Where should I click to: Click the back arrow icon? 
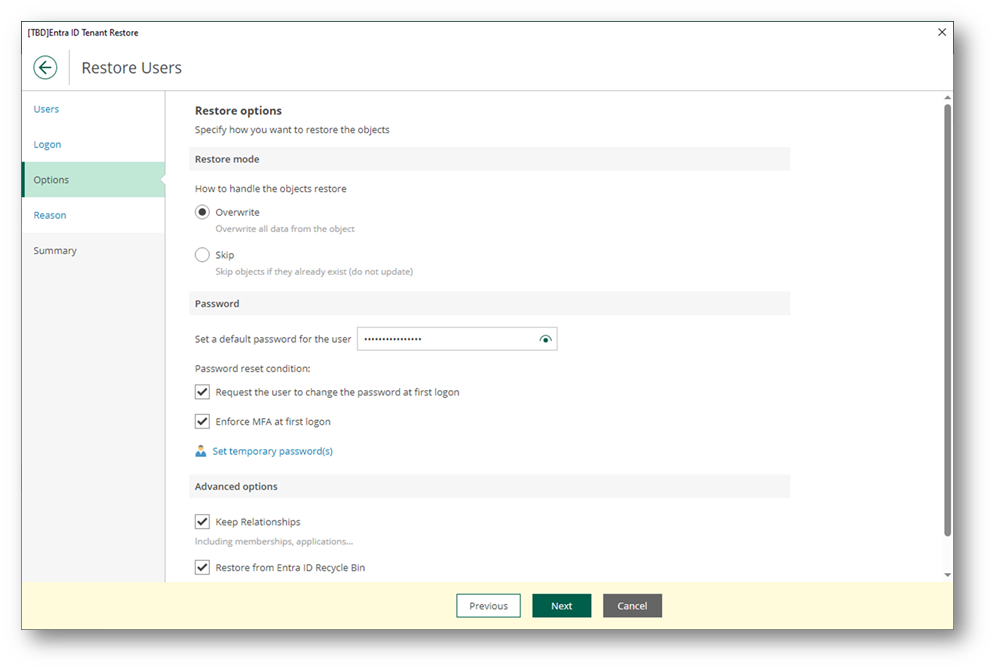pos(45,68)
